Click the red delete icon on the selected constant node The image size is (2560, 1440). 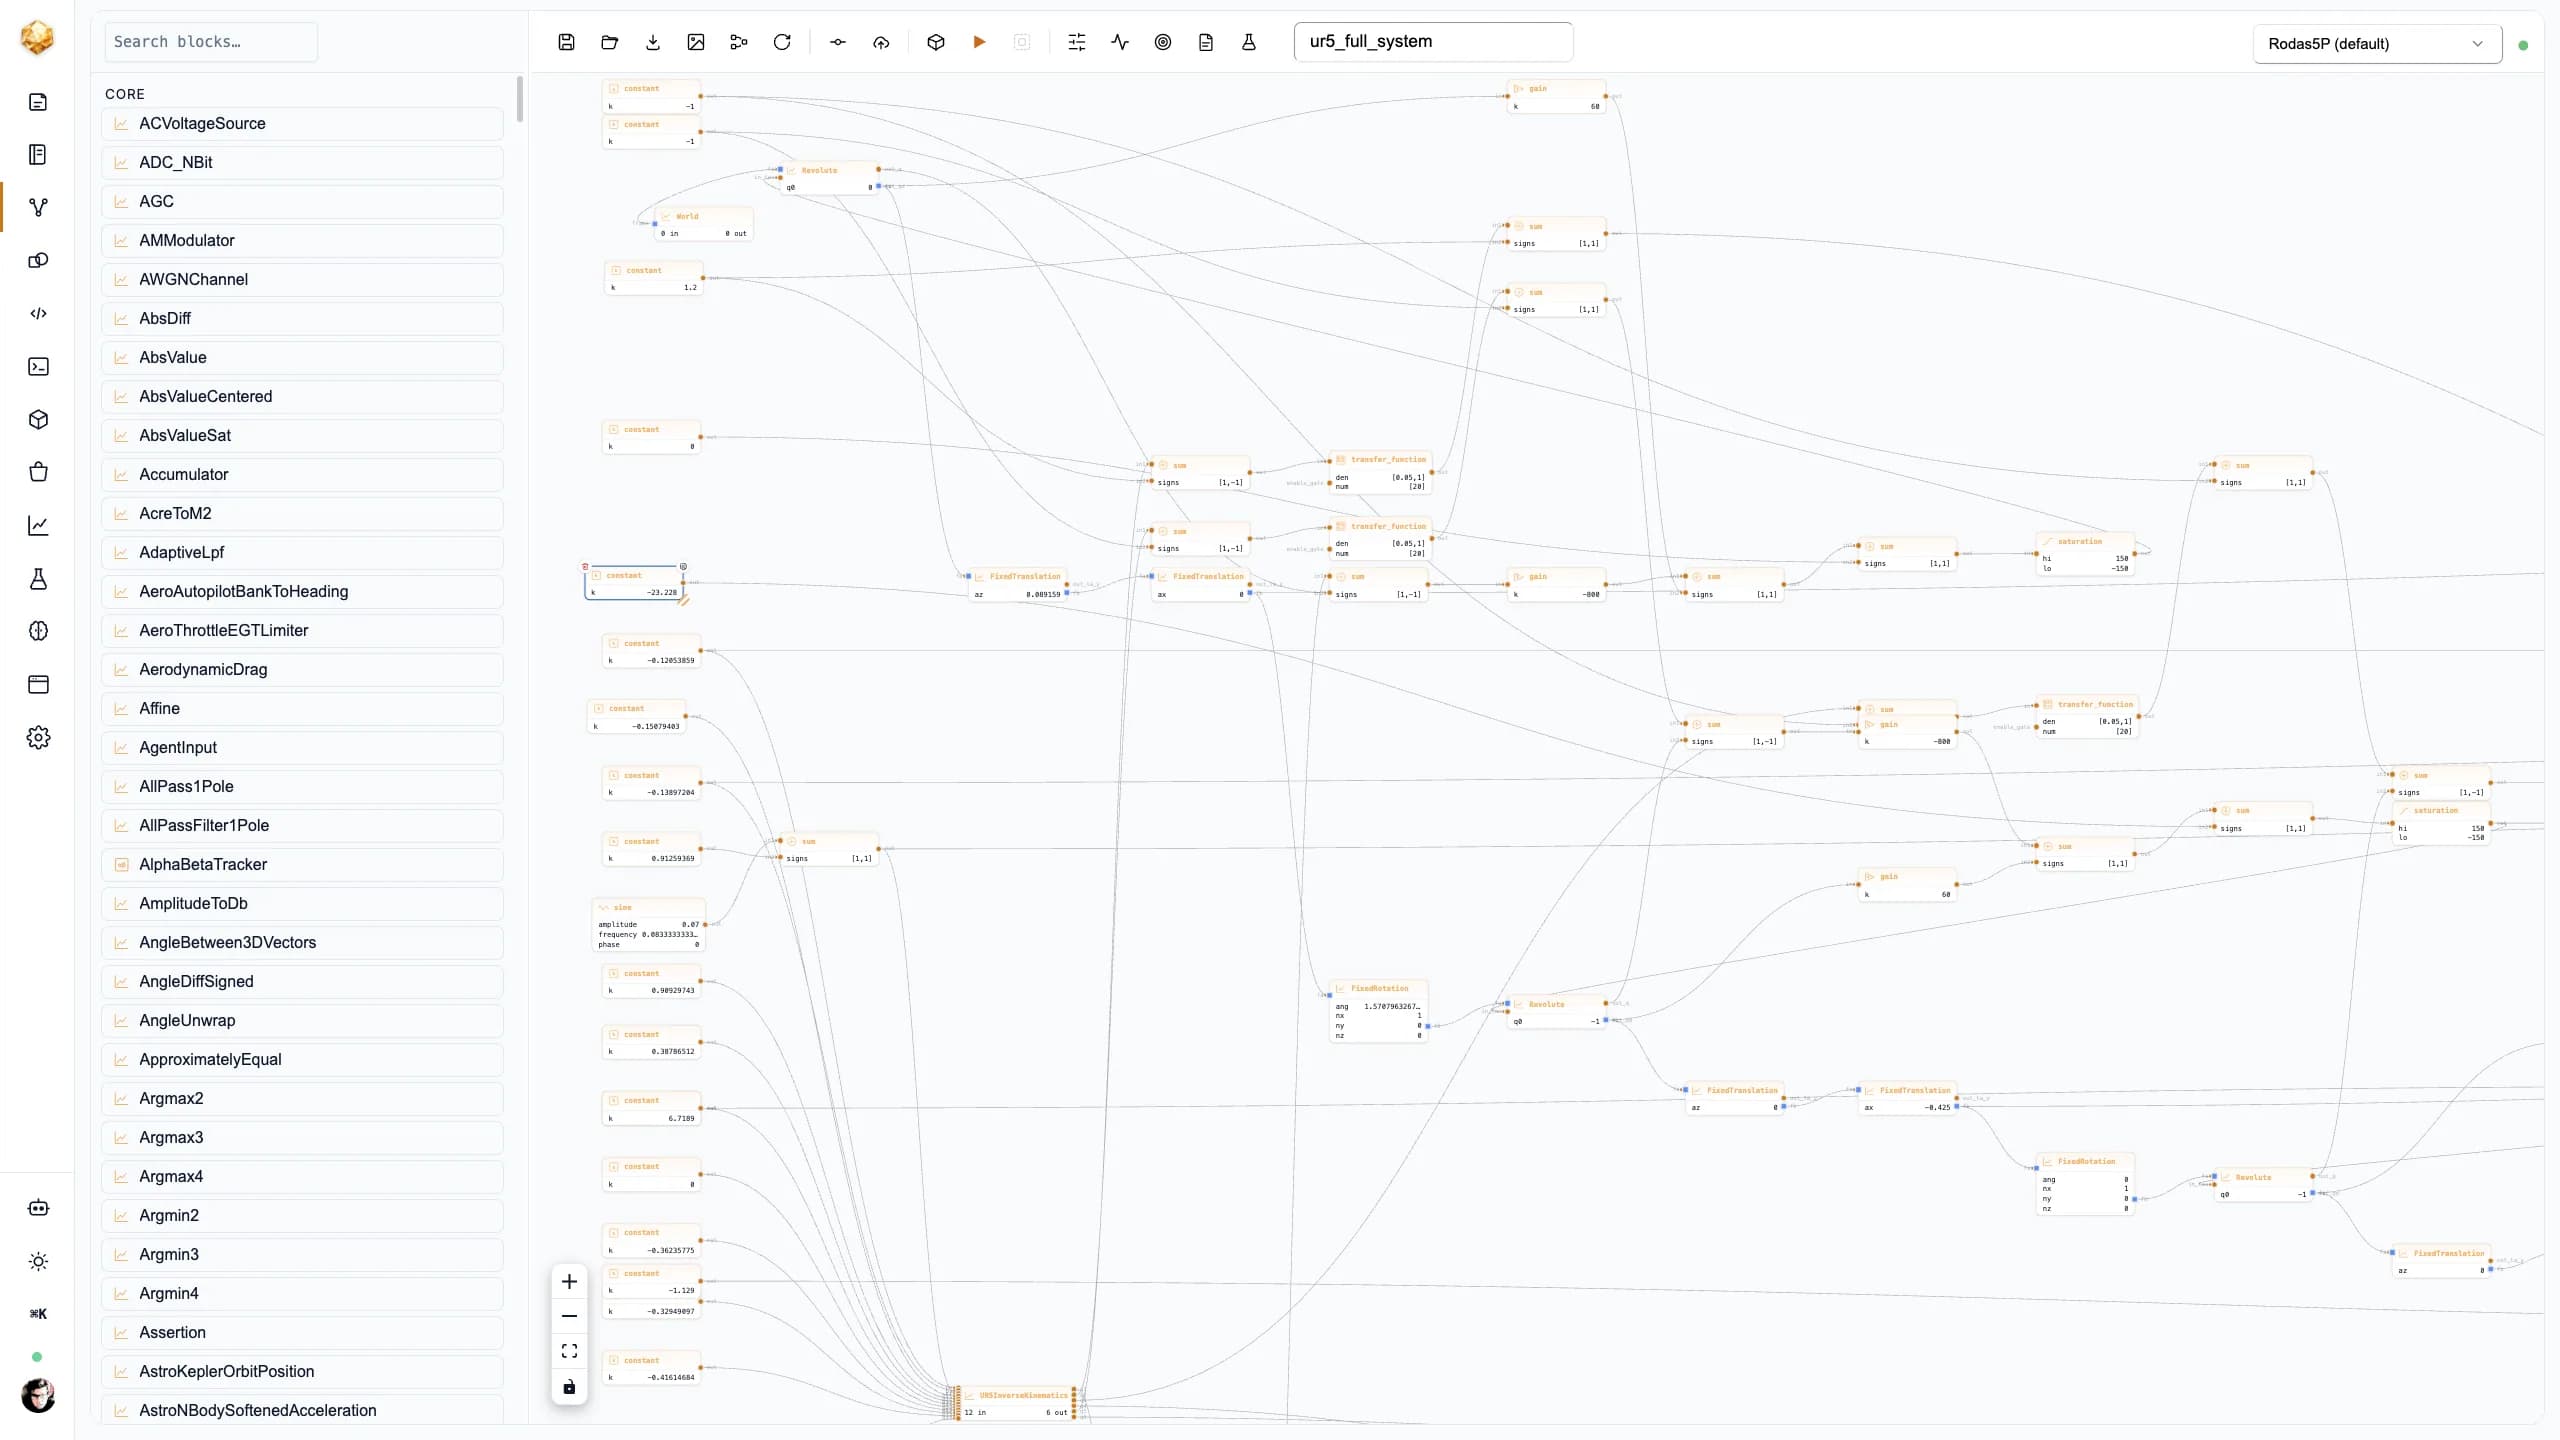(x=586, y=567)
